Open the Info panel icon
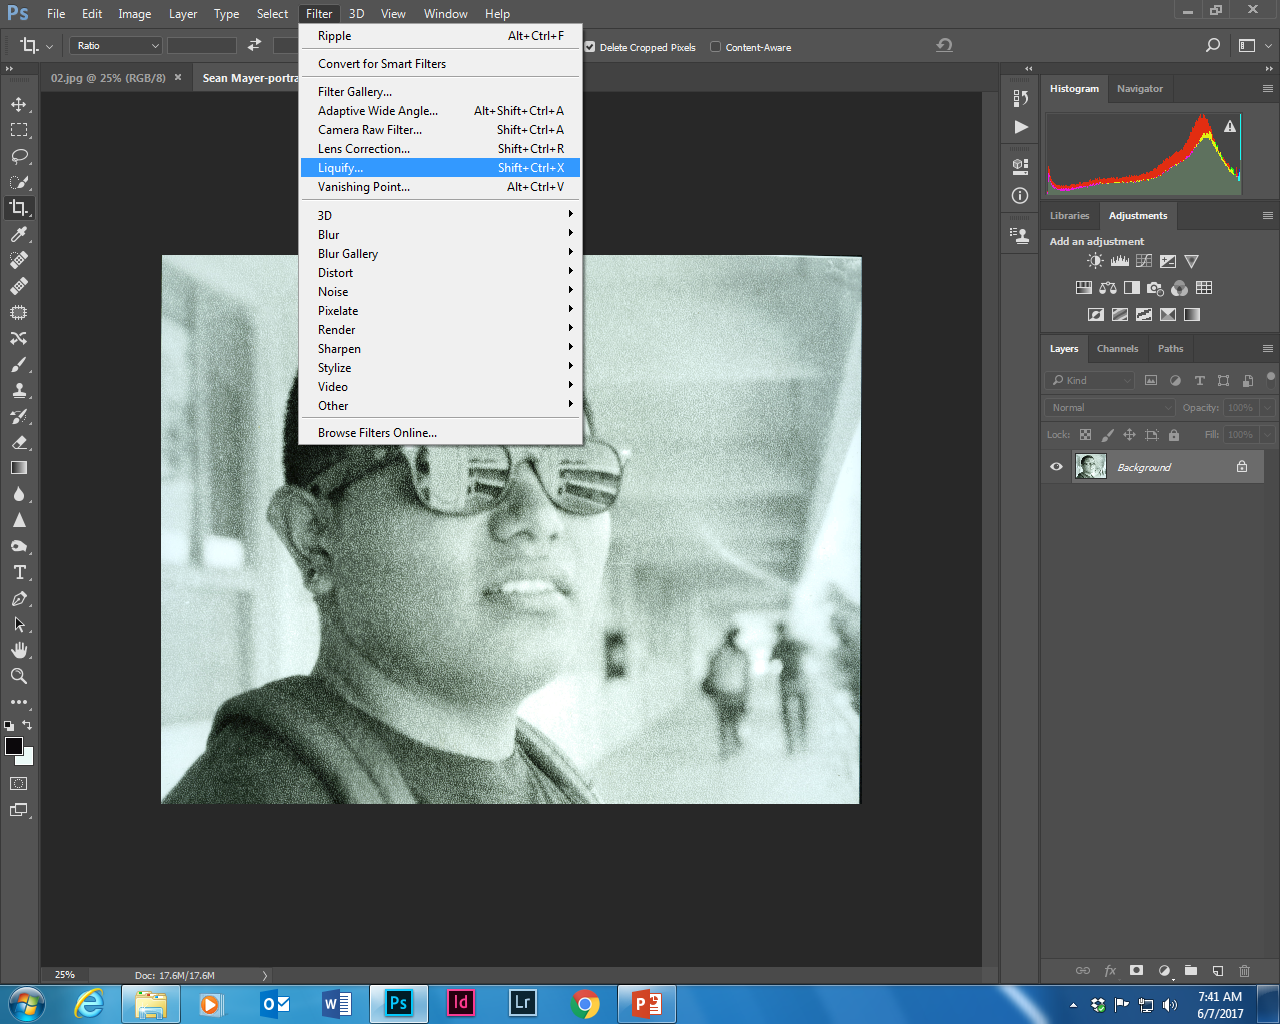The width and height of the screenshot is (1280, 1024). pyautogui.click(x=1020, y=196)
